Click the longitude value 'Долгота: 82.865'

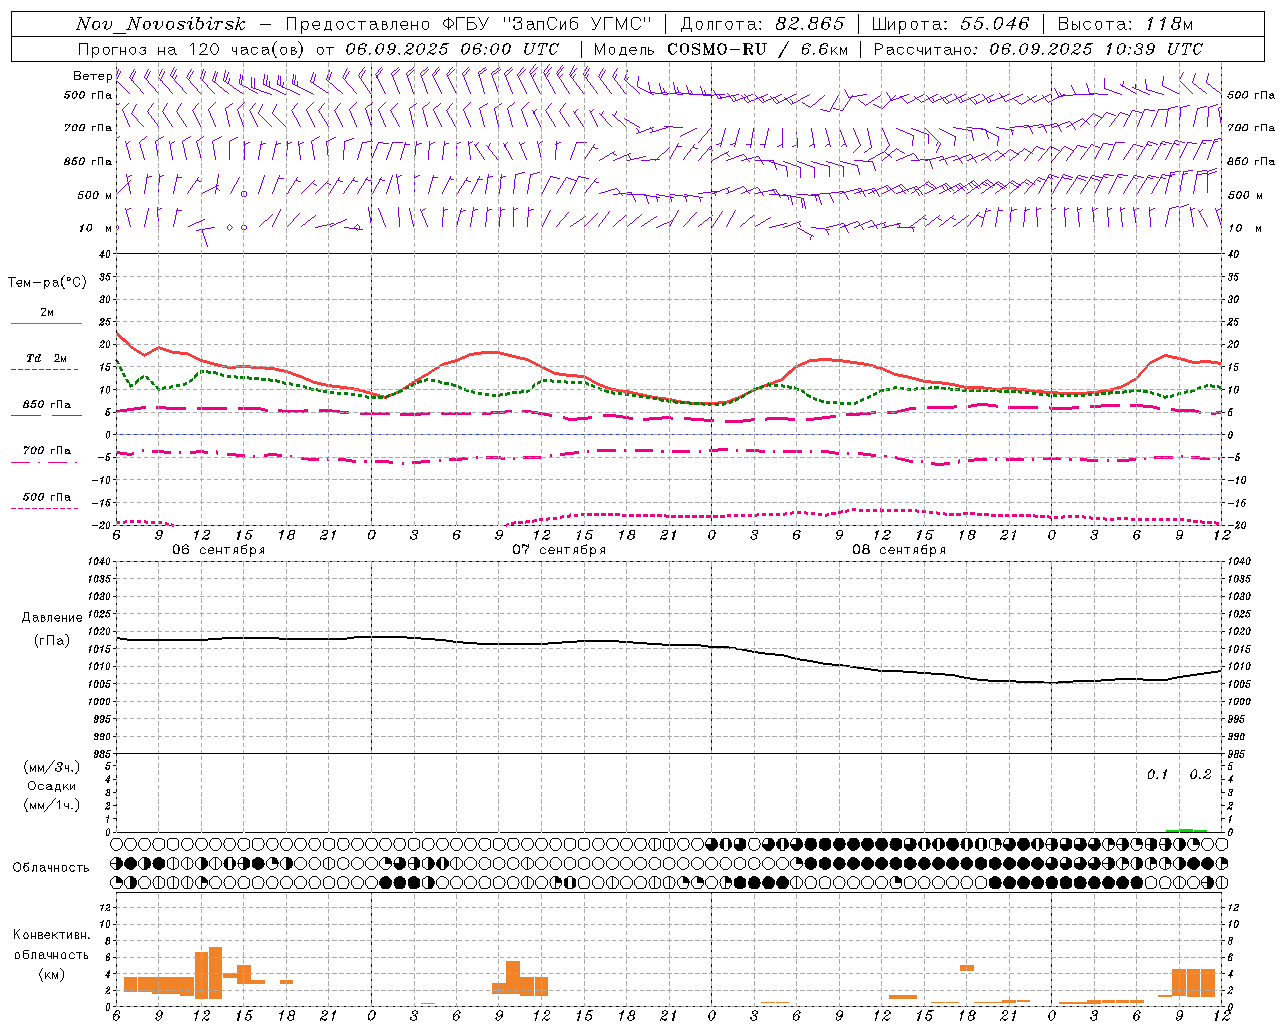tap(763, 24)
